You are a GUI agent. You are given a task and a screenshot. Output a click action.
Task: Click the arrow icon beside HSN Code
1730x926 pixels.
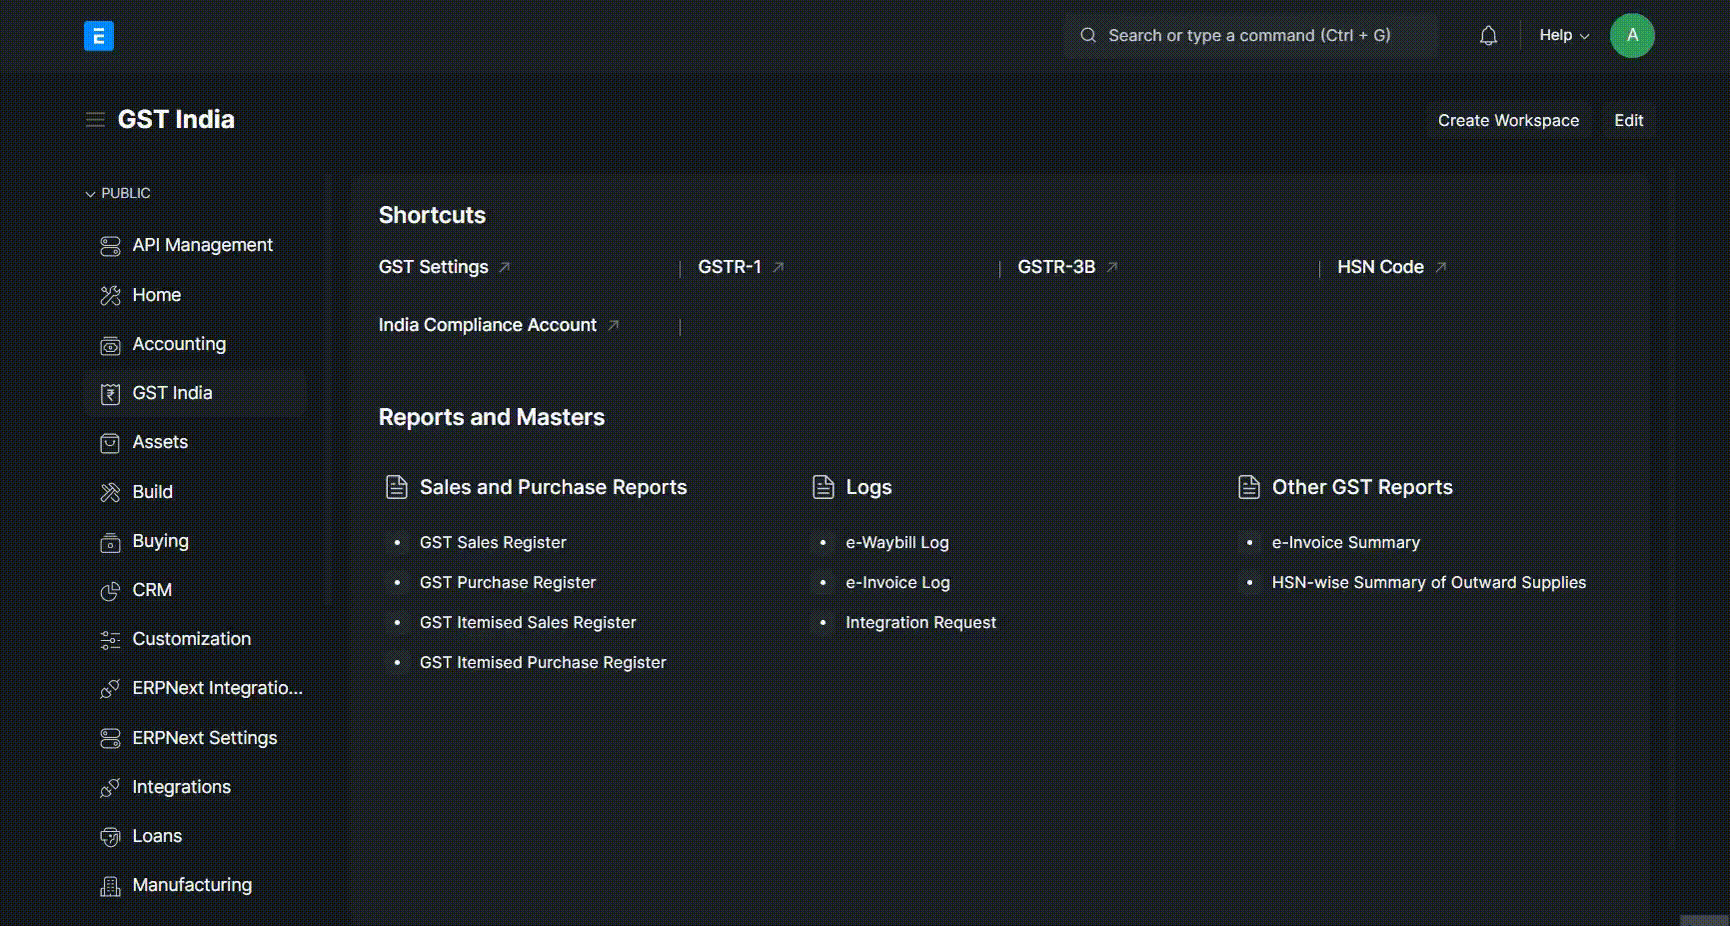(1441, 267)
